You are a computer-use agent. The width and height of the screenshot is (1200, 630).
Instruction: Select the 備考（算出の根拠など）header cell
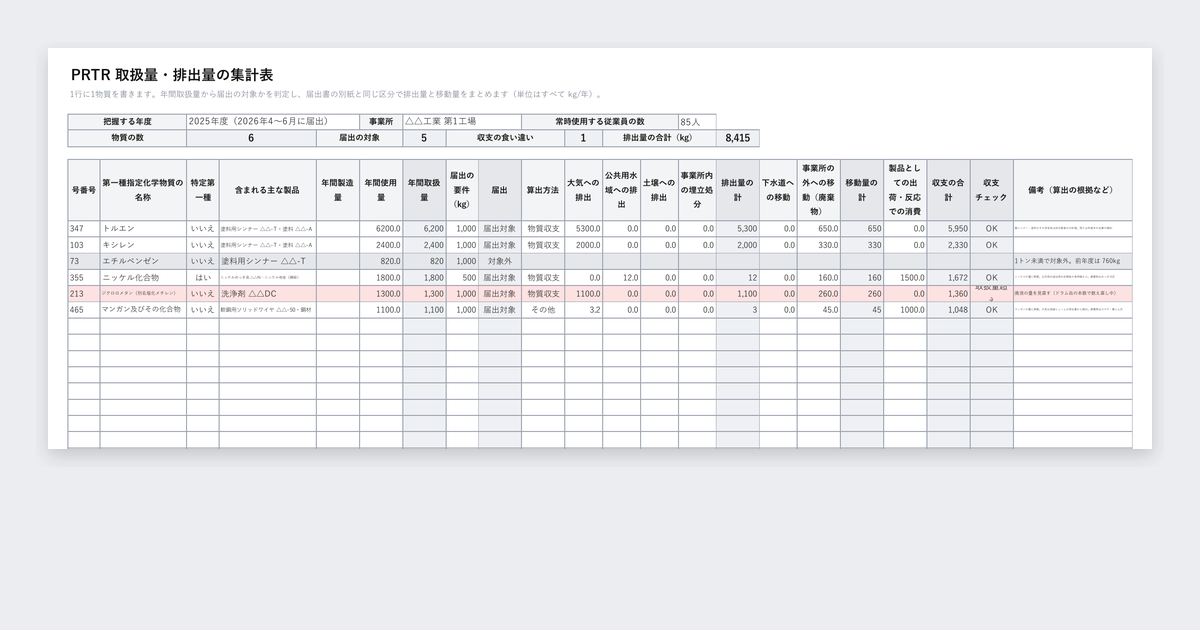(x=1072, y=190)
